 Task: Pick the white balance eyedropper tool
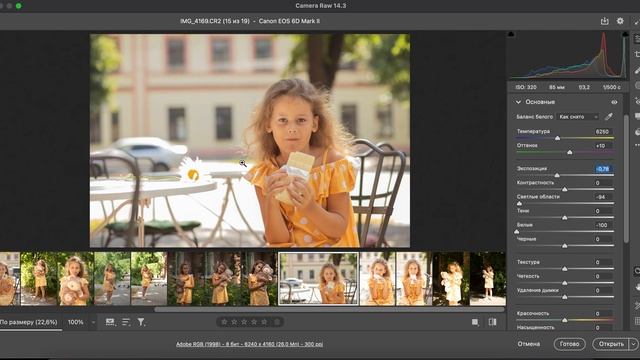(x=609, y=117)
